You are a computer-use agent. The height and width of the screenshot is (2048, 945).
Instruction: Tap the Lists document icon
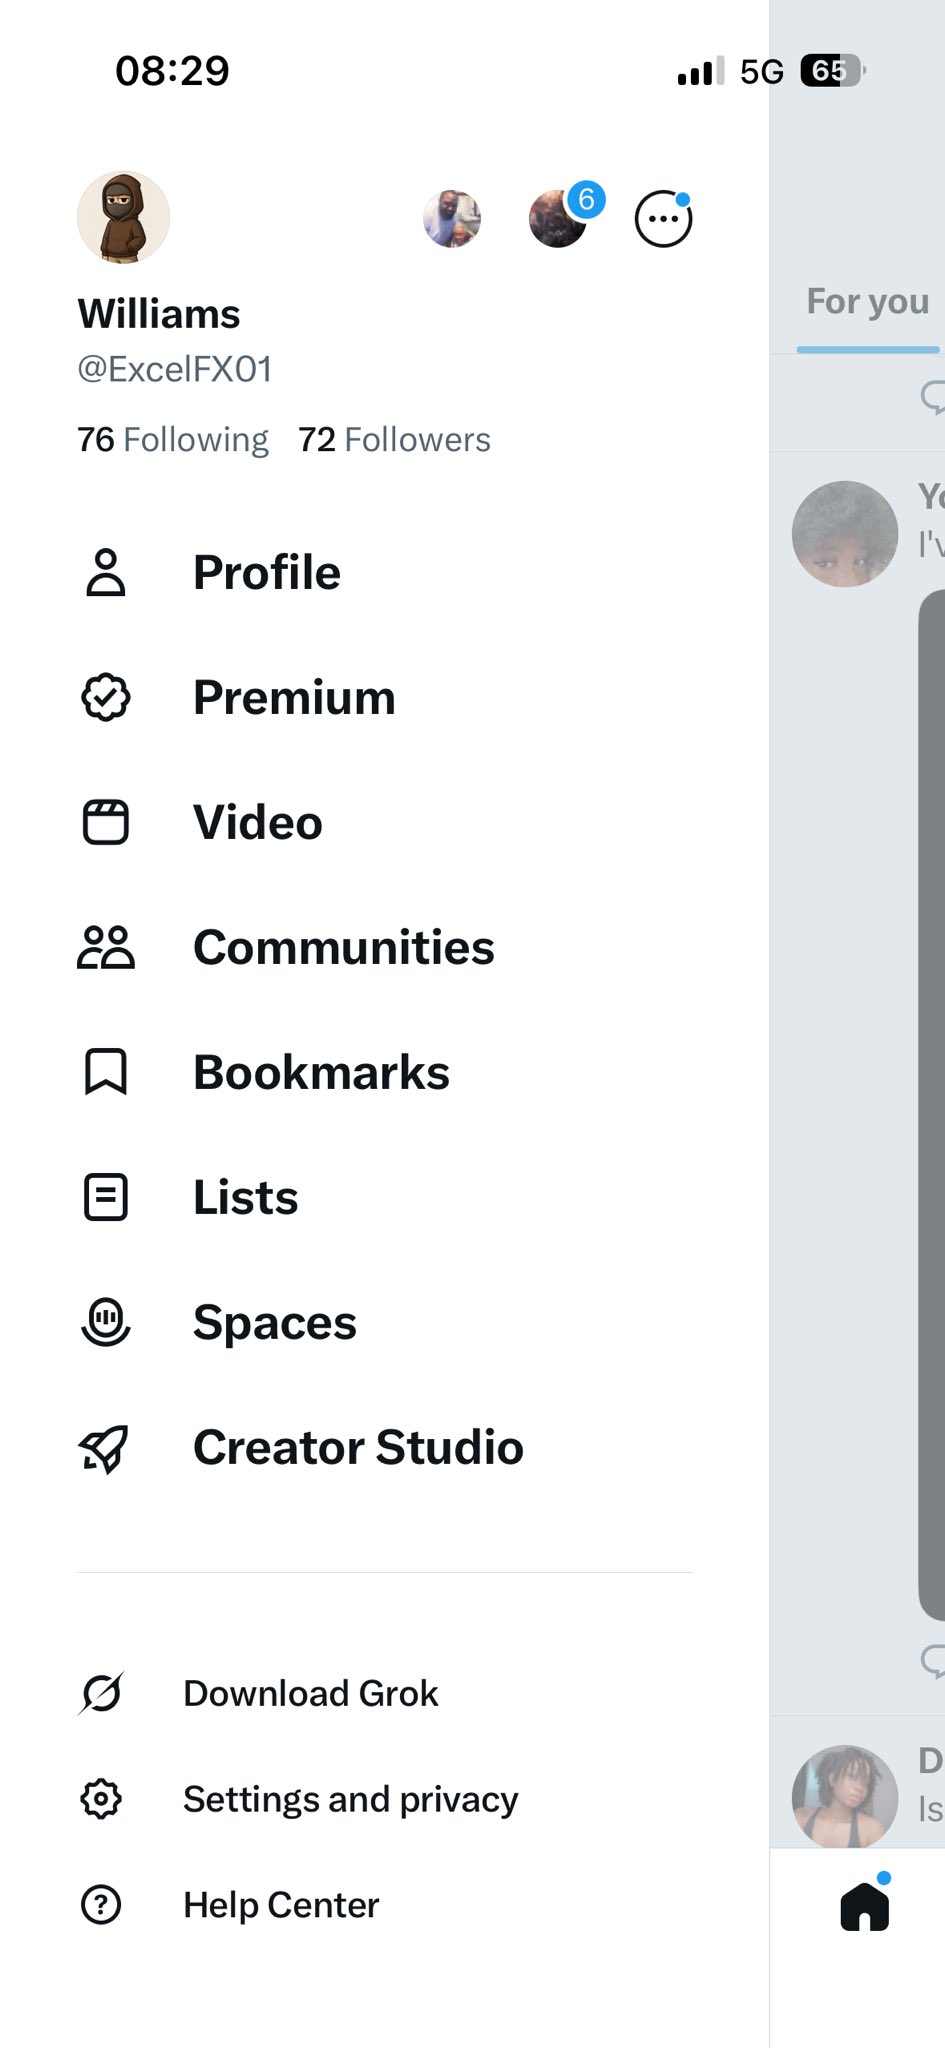(106, 1198)
